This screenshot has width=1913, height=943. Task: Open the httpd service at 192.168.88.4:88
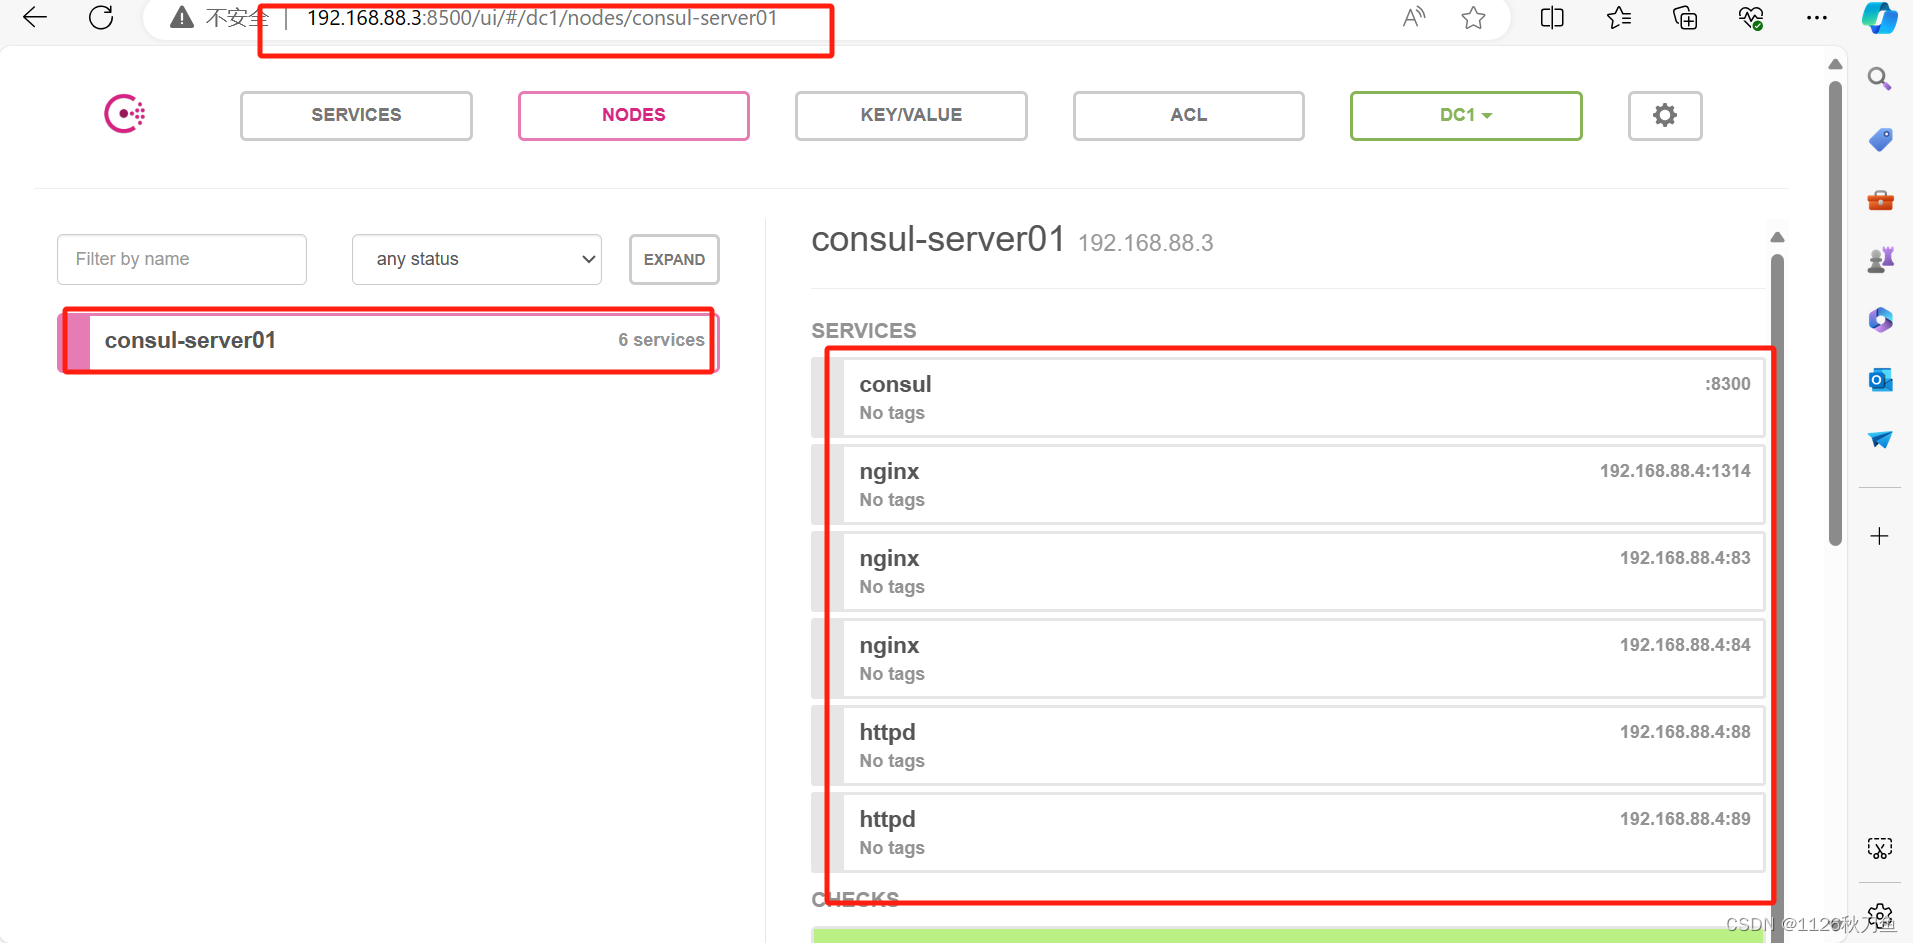click(1288, 745)
